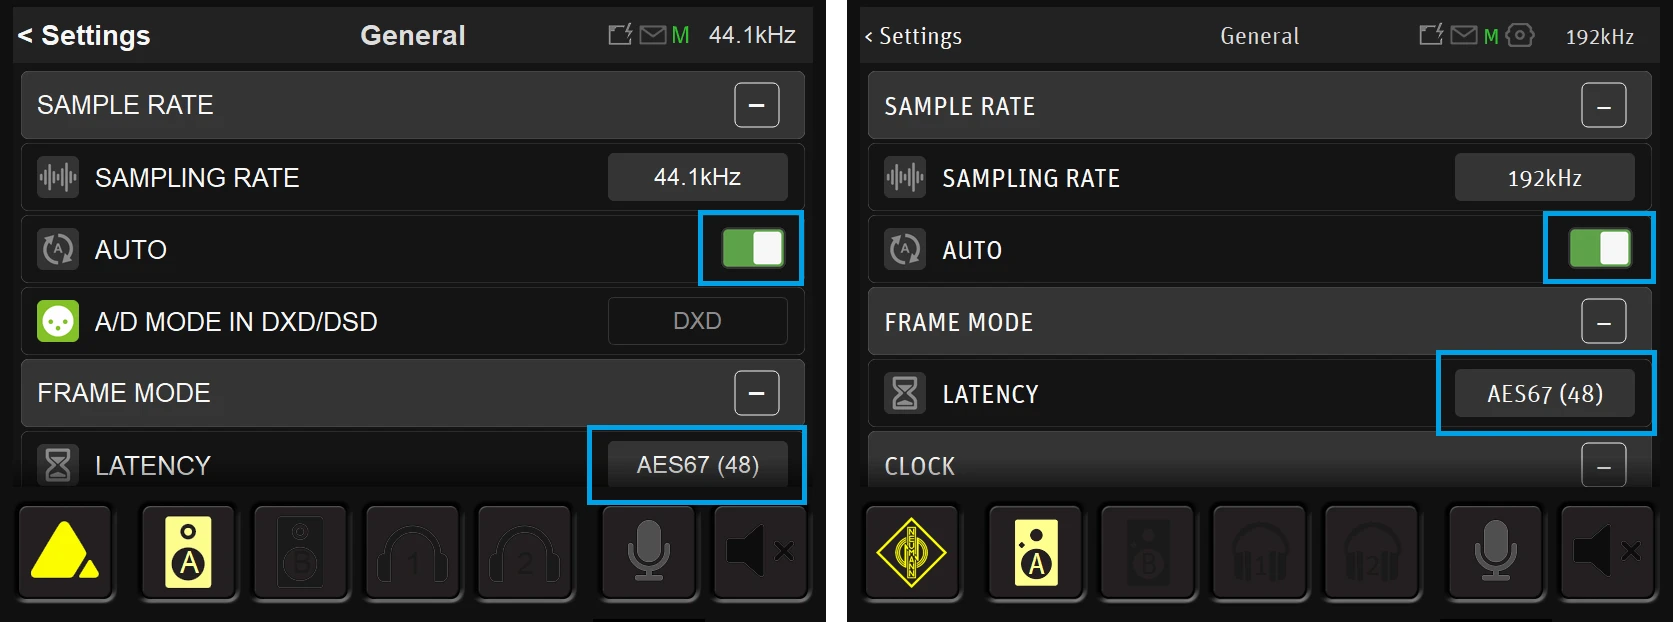Collapse the SAMPLE RATE section on the 192kHz screen
1673x622 pixels.
[1604, 106]
